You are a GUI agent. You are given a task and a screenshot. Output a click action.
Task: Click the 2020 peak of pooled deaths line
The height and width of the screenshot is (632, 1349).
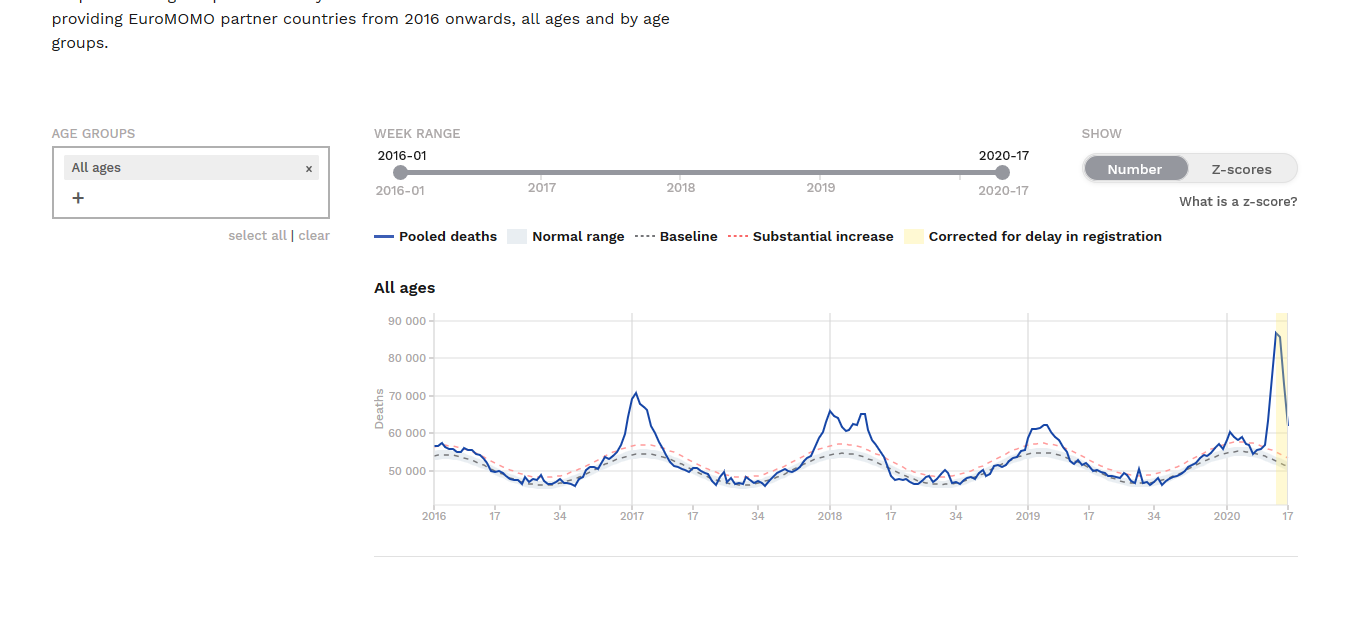(x=1276, y=333)
